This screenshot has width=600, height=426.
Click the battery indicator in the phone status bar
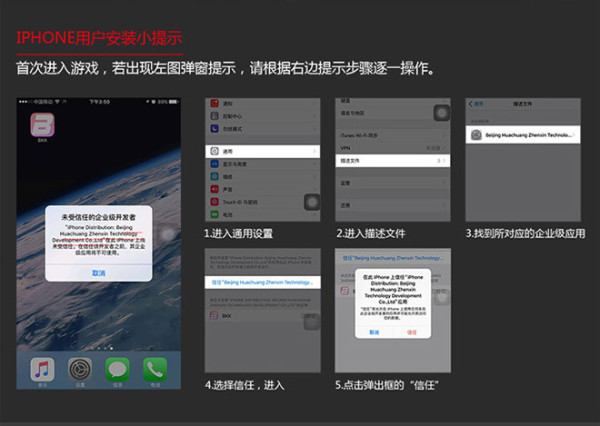pyautogui.click(x=174, y=102)
